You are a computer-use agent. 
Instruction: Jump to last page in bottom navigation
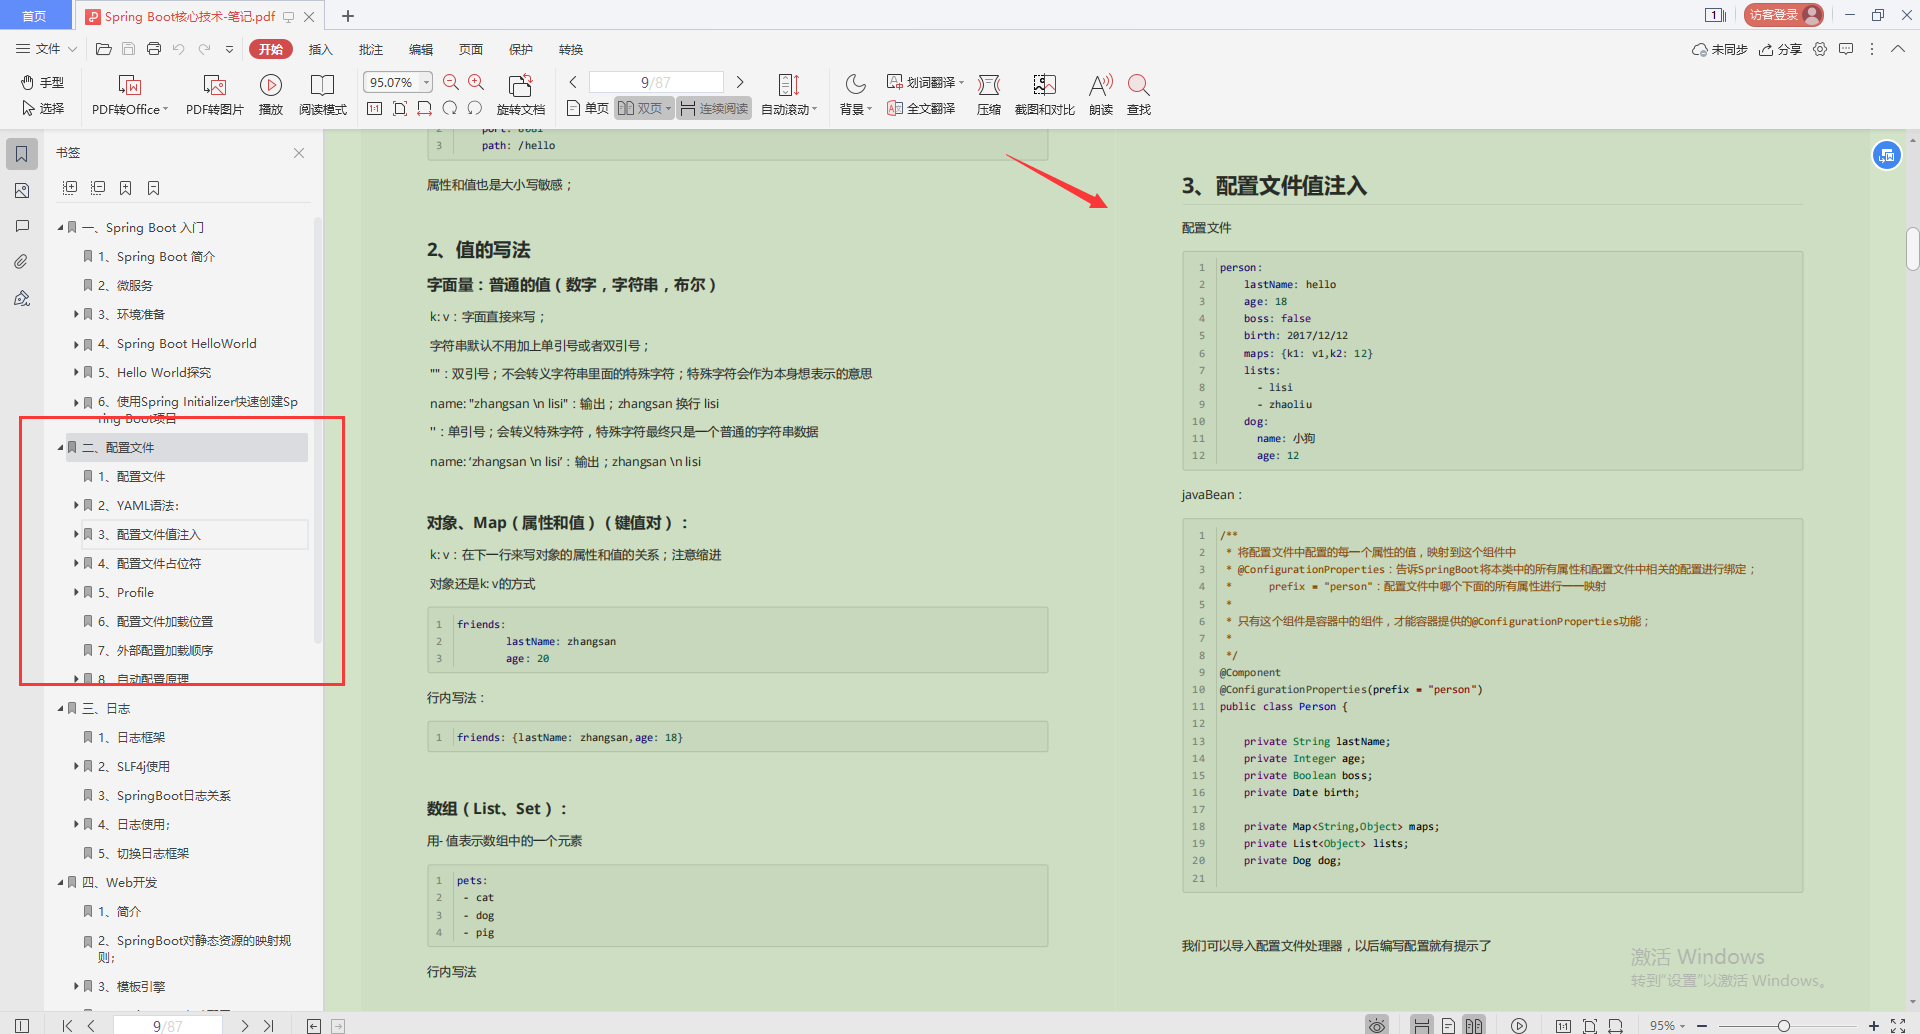click(269, 1026)
